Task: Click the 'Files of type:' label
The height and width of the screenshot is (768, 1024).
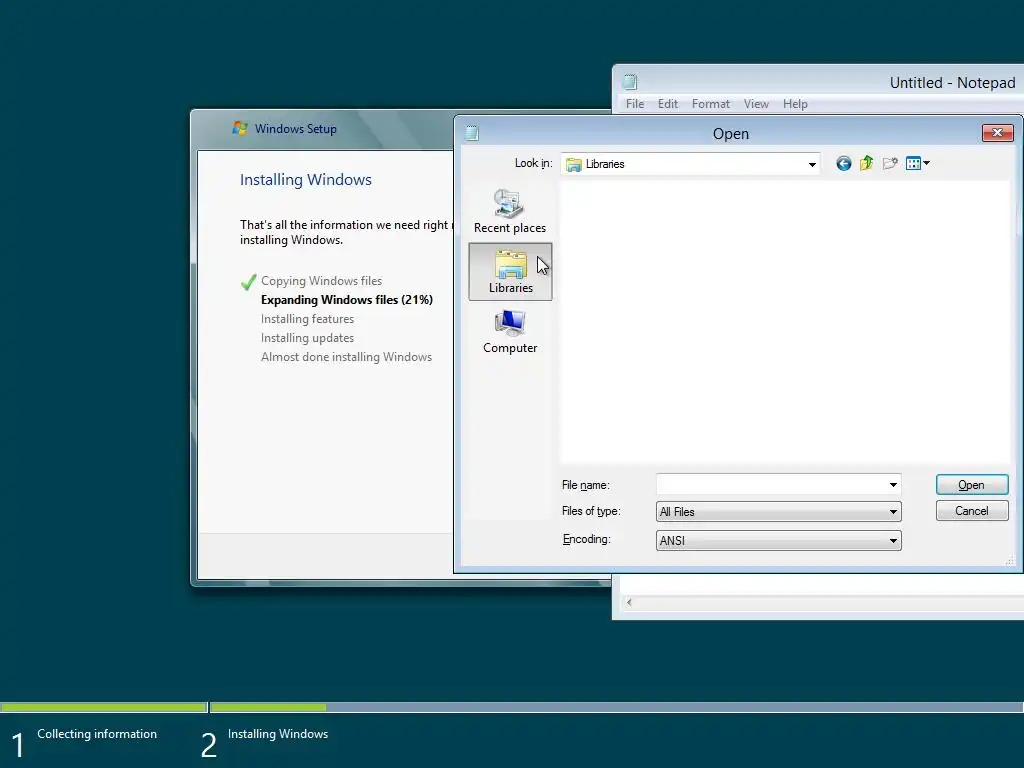Action: (x=591, y=511)
